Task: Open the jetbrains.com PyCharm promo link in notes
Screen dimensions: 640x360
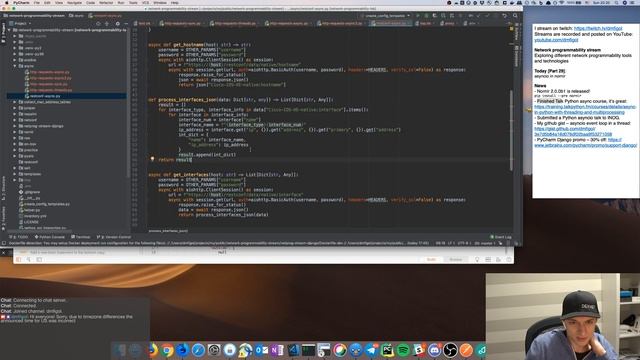Action: (x=585, y=142)
